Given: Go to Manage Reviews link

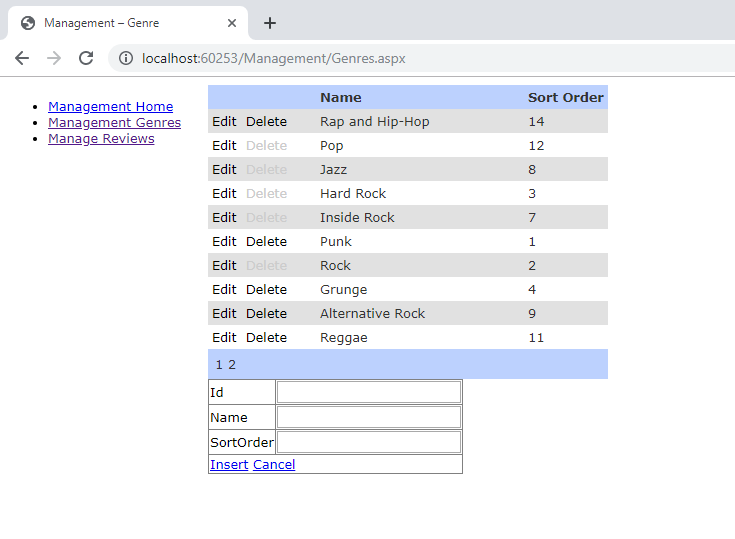Looking at the screenshot, I should (x=101, y=139).
